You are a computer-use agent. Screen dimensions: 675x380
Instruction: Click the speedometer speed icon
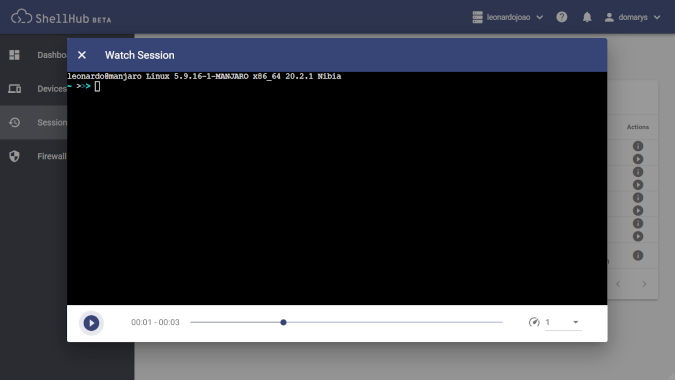534,322
